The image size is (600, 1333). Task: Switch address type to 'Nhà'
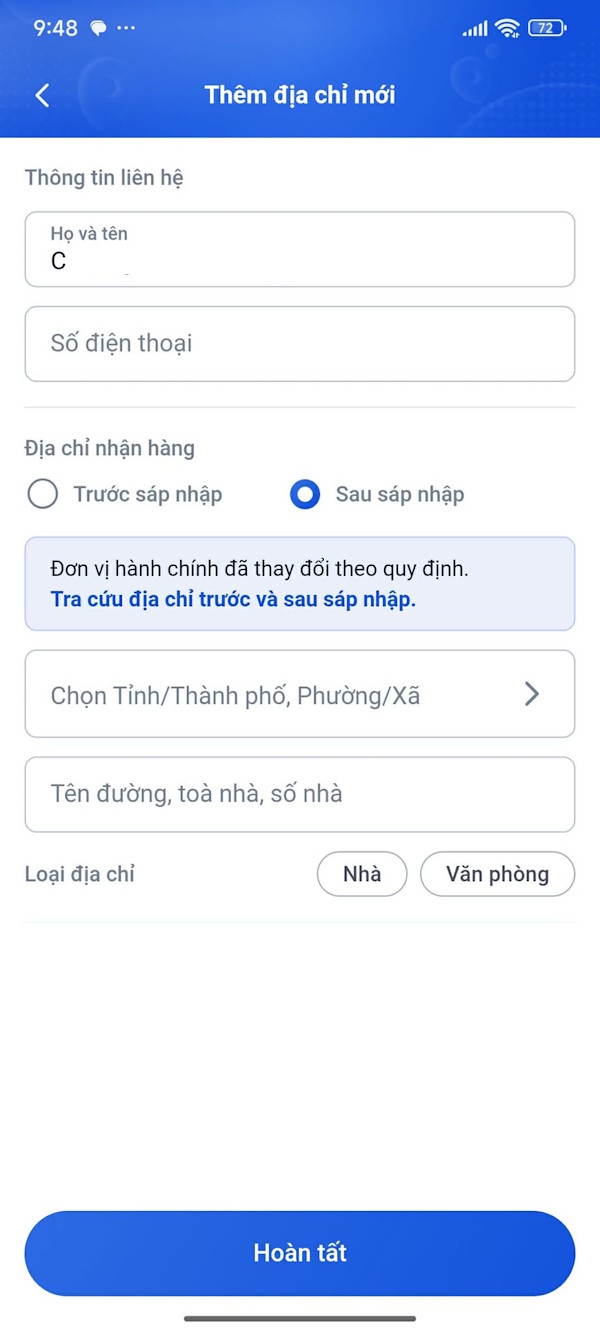(361, 874)
